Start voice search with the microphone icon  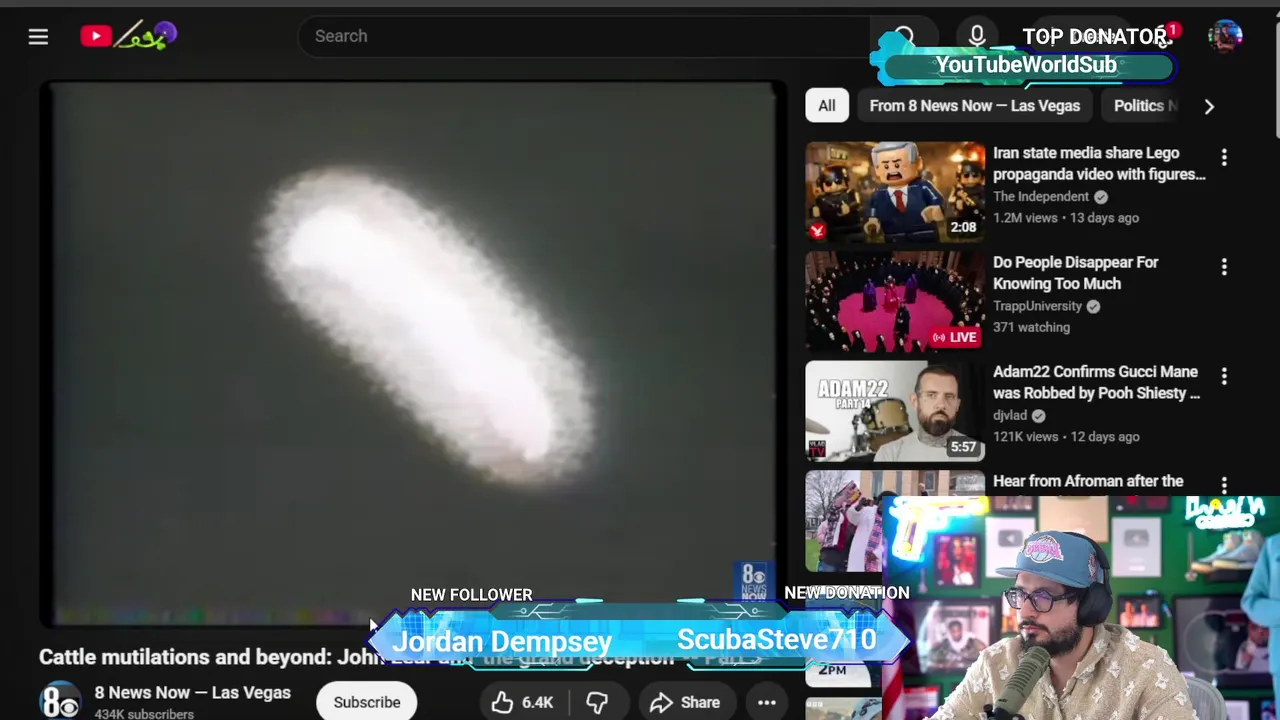(977, 36)
